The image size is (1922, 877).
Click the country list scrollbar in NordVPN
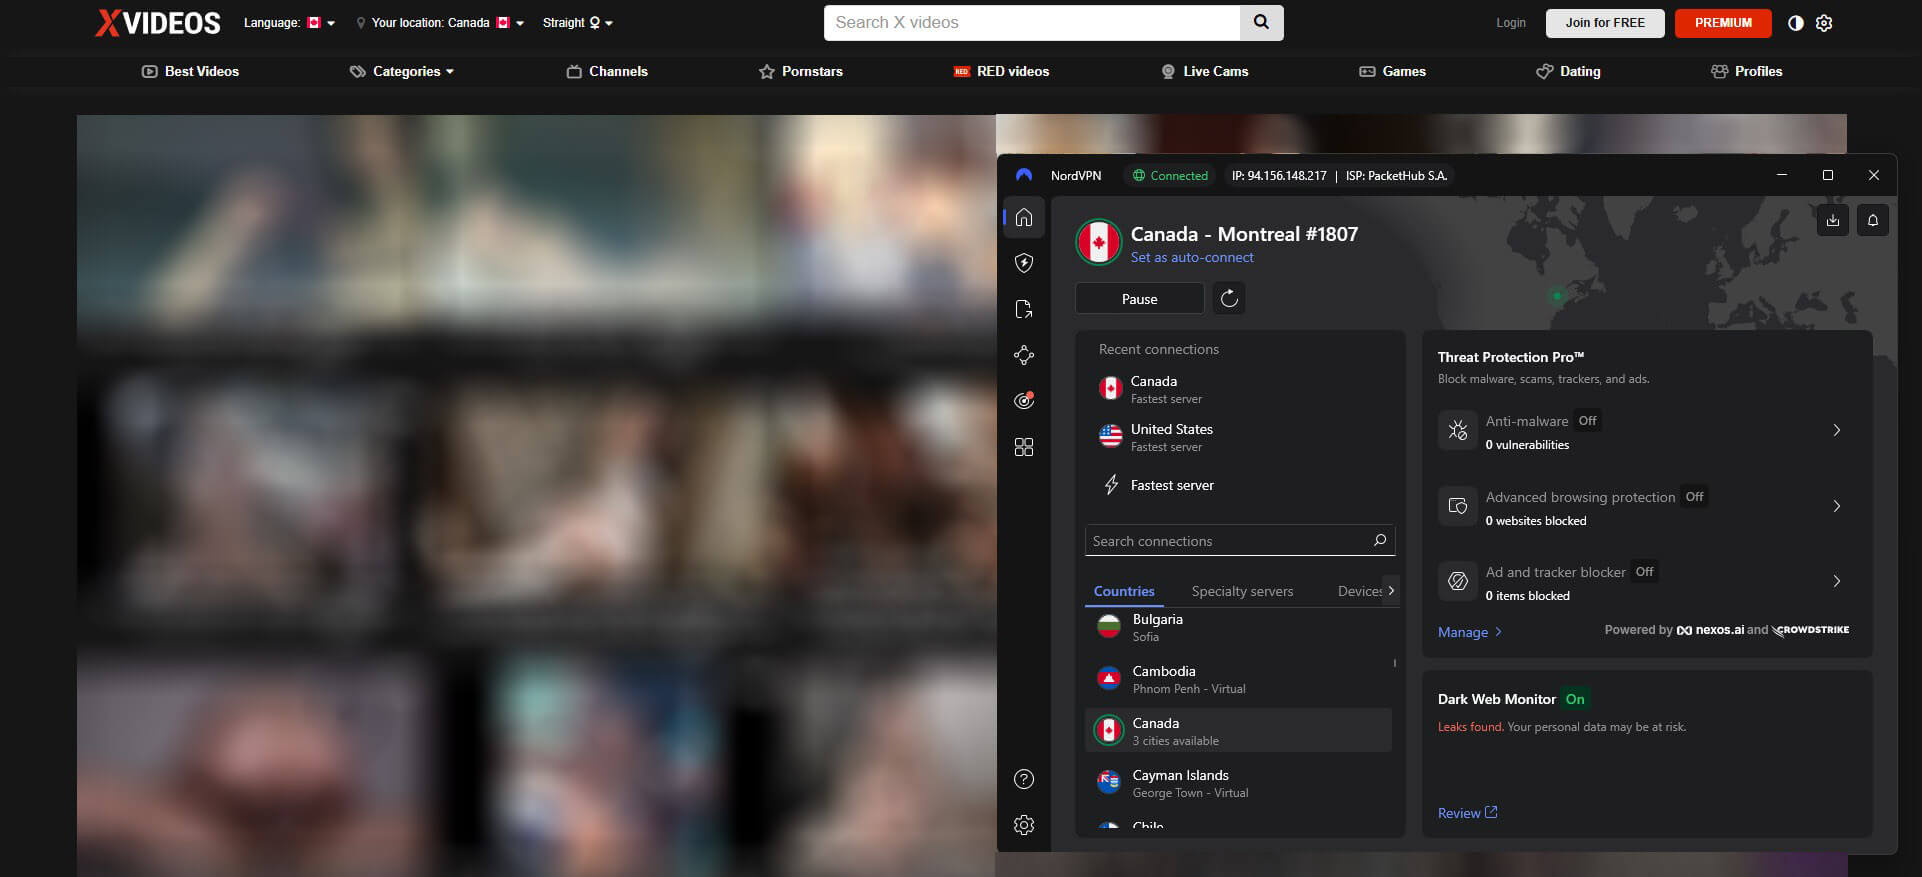pos(1395,663)
